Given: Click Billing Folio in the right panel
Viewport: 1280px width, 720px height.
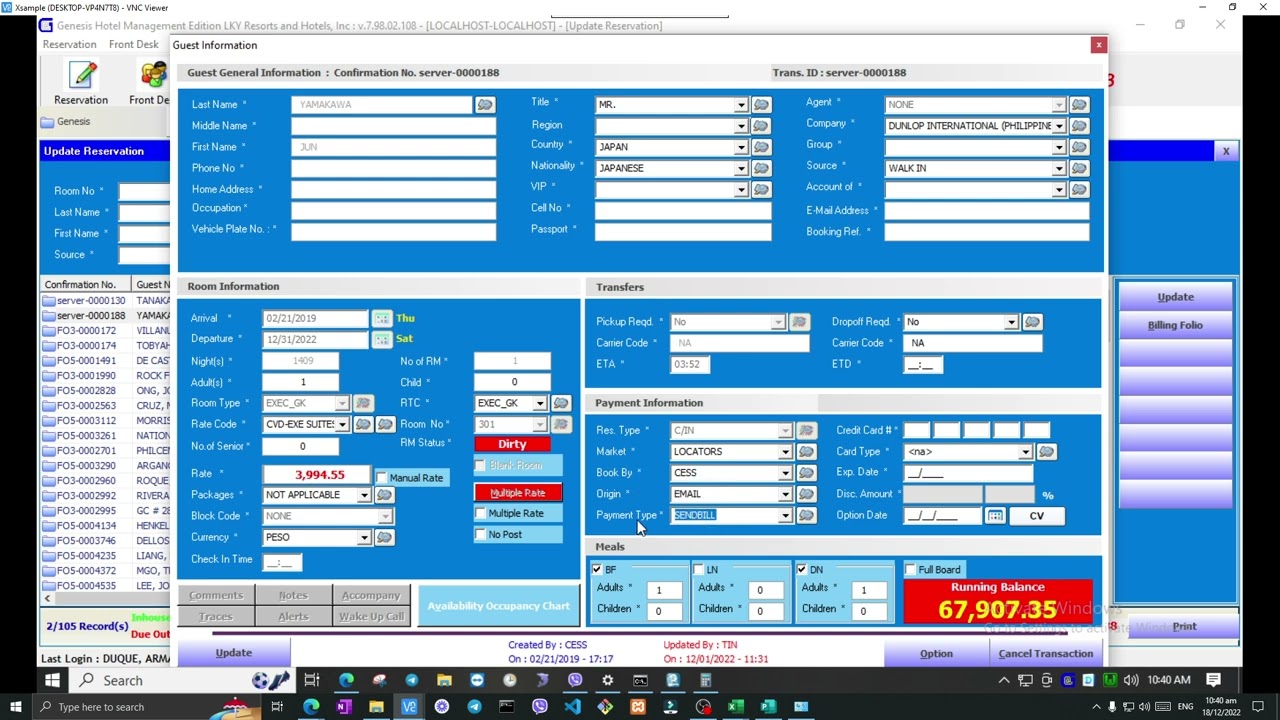Looking at the screenshot, I should [x=1175, y=325].
